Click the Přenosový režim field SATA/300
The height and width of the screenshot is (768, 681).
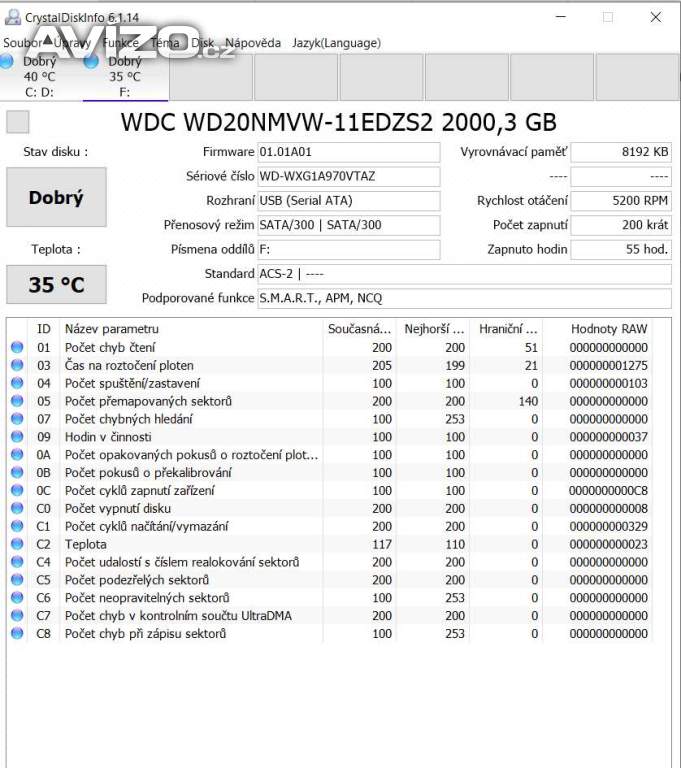pos(349,225)
